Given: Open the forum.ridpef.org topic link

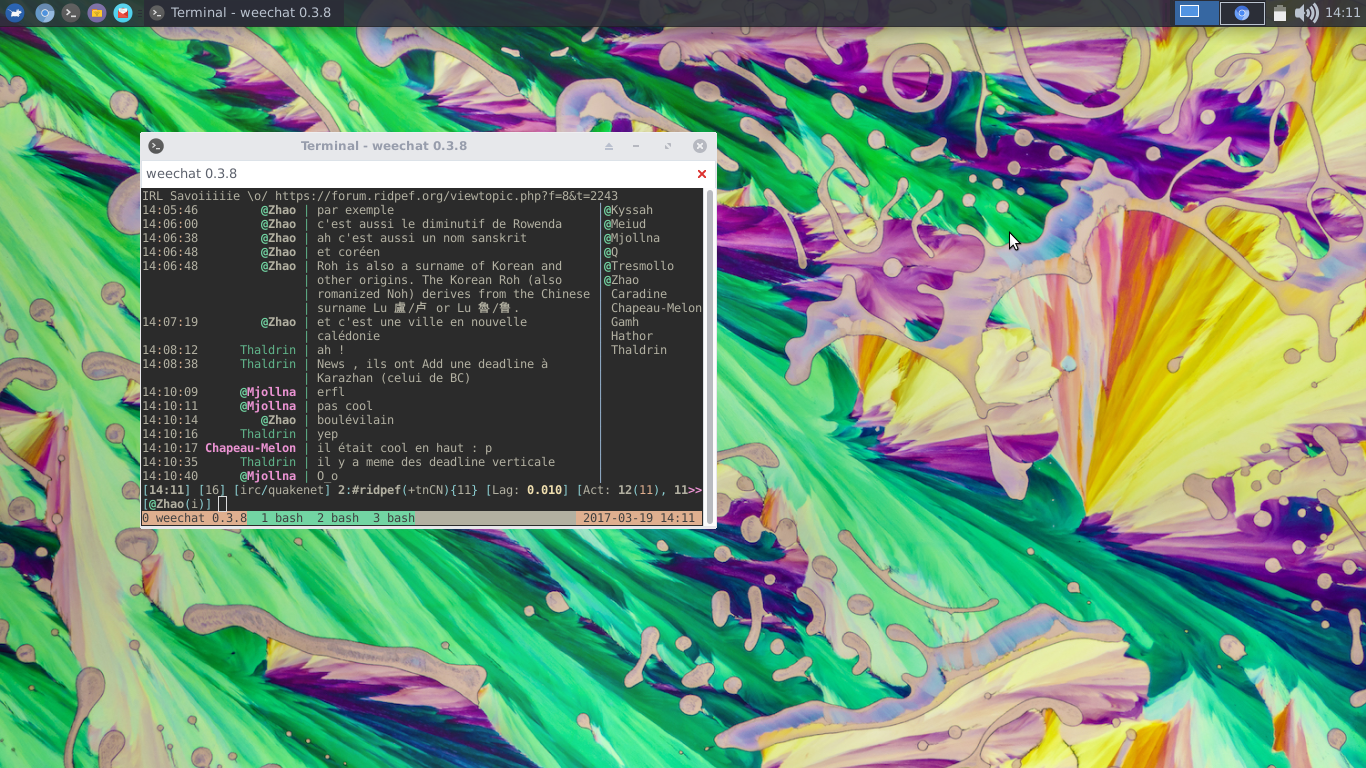Looking at the screenshot, I should click(446, 196).
